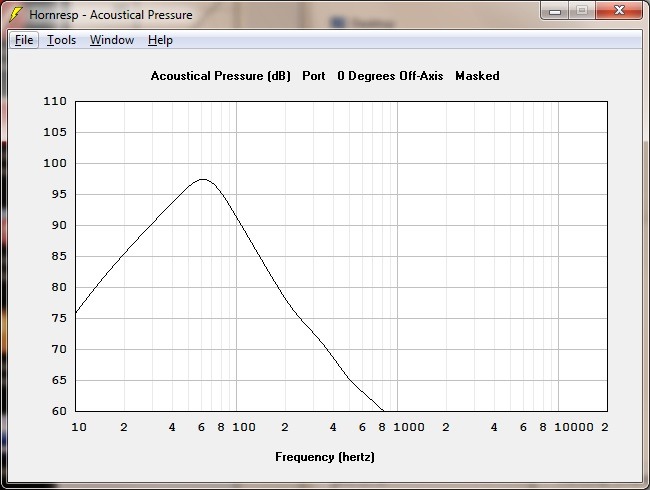Click the 95 dB axis value

tap(59, 194)
